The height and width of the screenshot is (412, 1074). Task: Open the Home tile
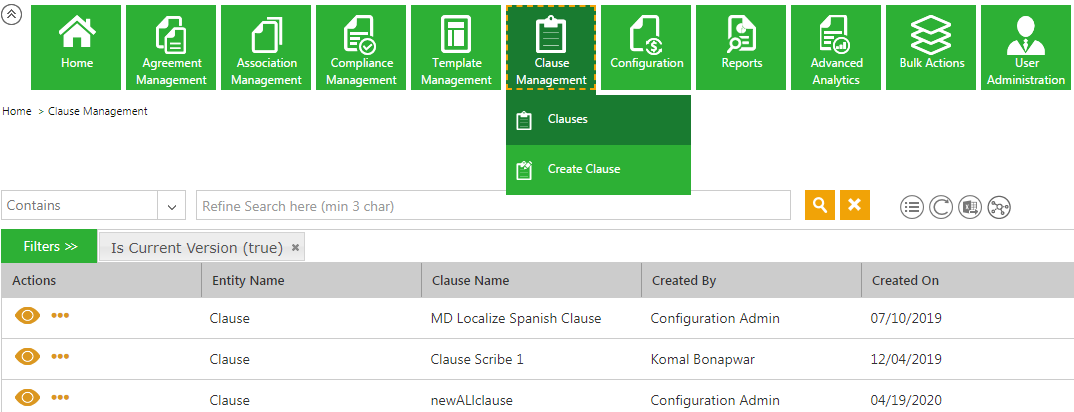coord(76,47)
